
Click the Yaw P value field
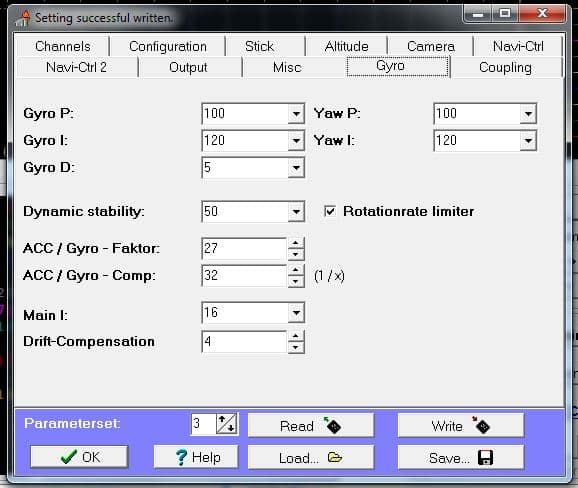coord(477,114)
